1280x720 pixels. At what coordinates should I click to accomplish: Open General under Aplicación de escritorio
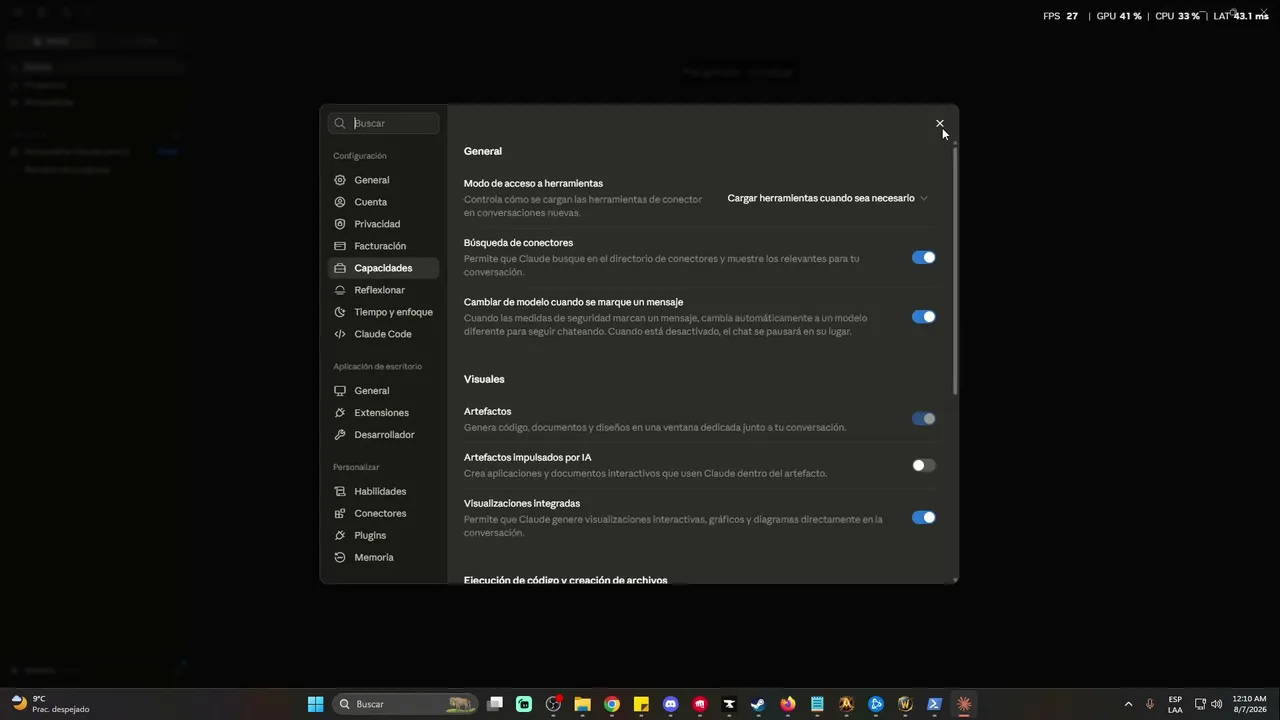pos(383,391)
